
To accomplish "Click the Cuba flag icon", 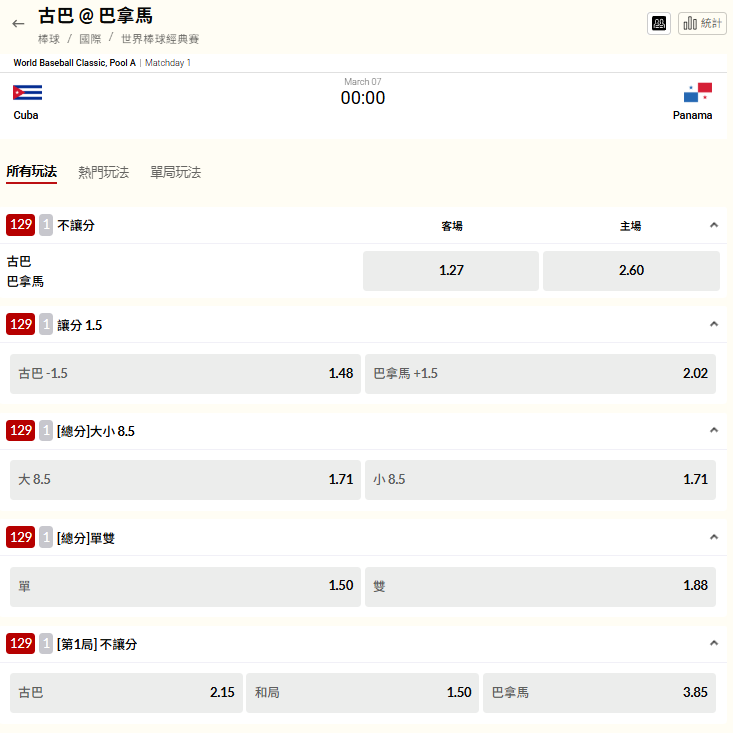I will point(27,93).
